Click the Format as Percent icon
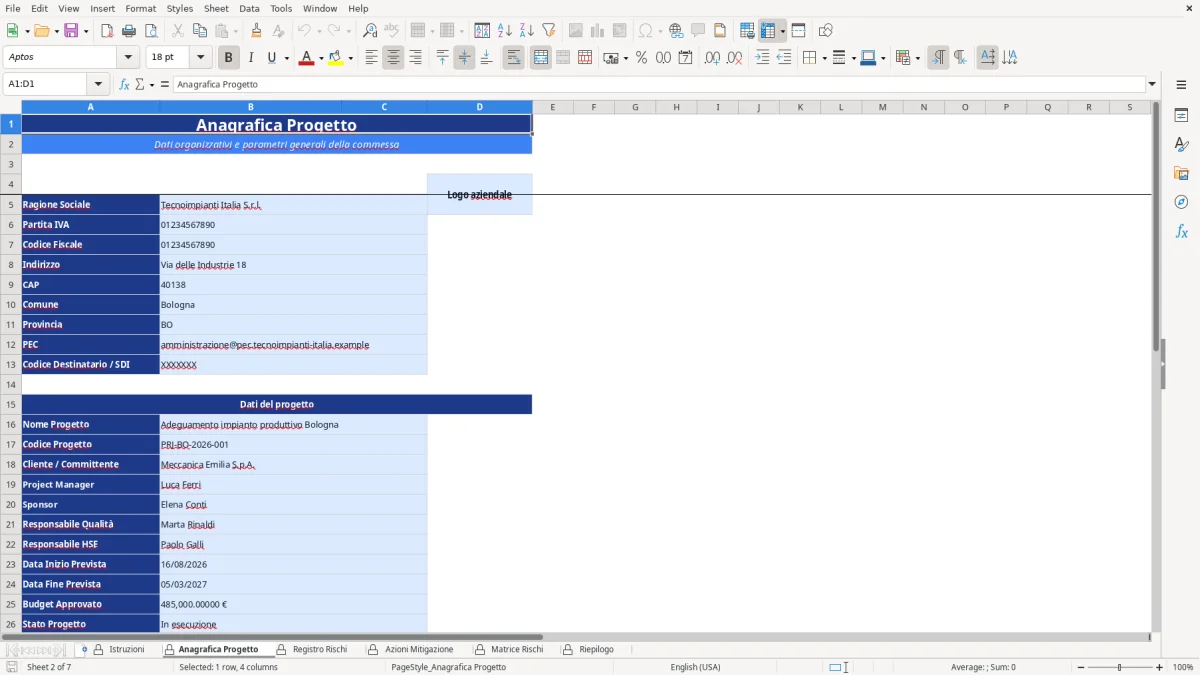1200x675 pixels. tap(641, 58)
